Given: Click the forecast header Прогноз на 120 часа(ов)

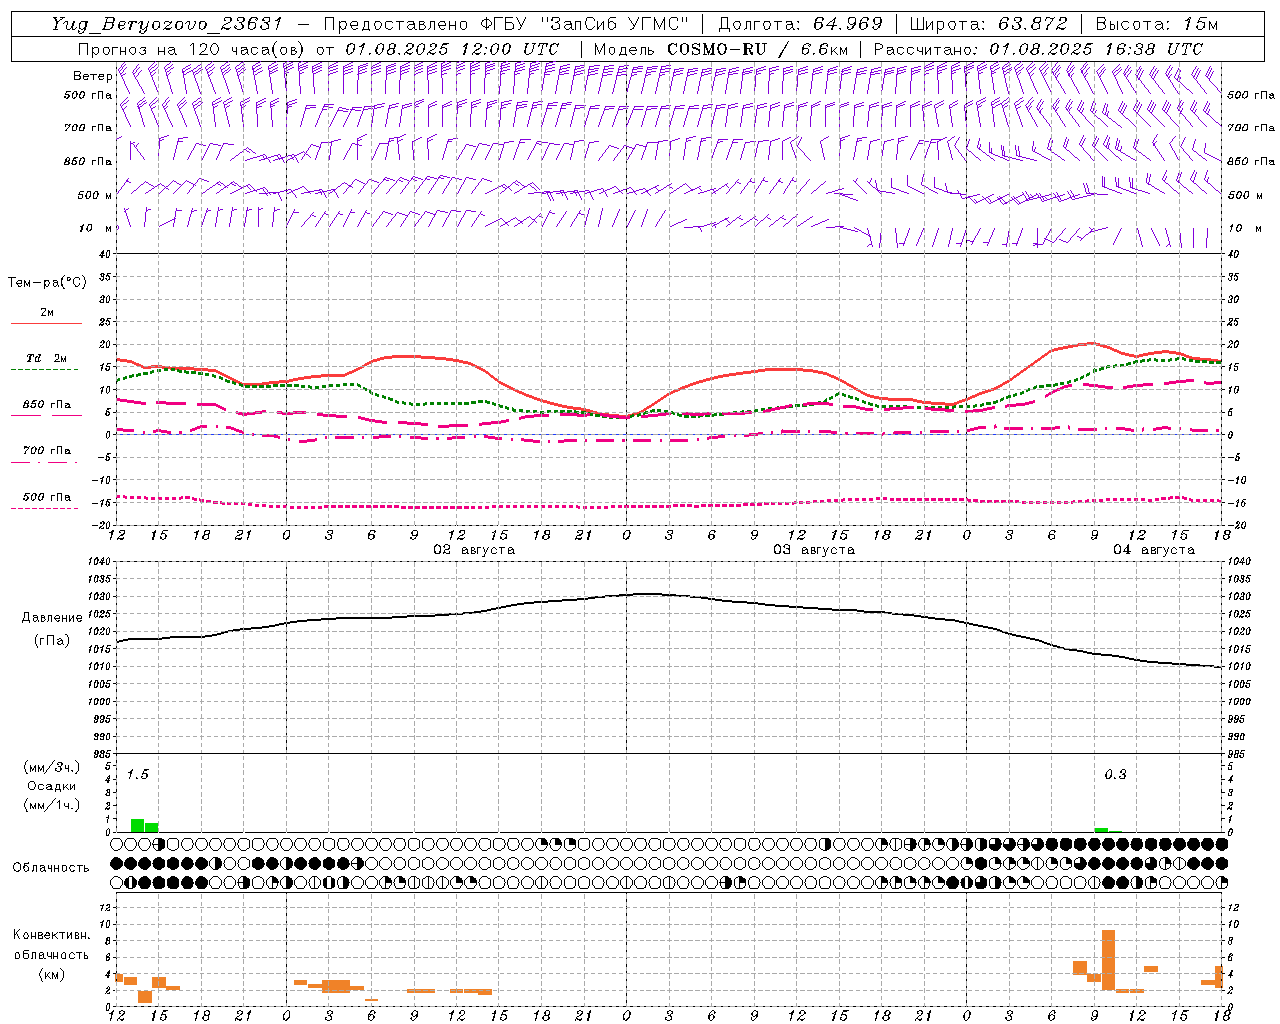Looking at the screenshot, I should pos(192,48).
